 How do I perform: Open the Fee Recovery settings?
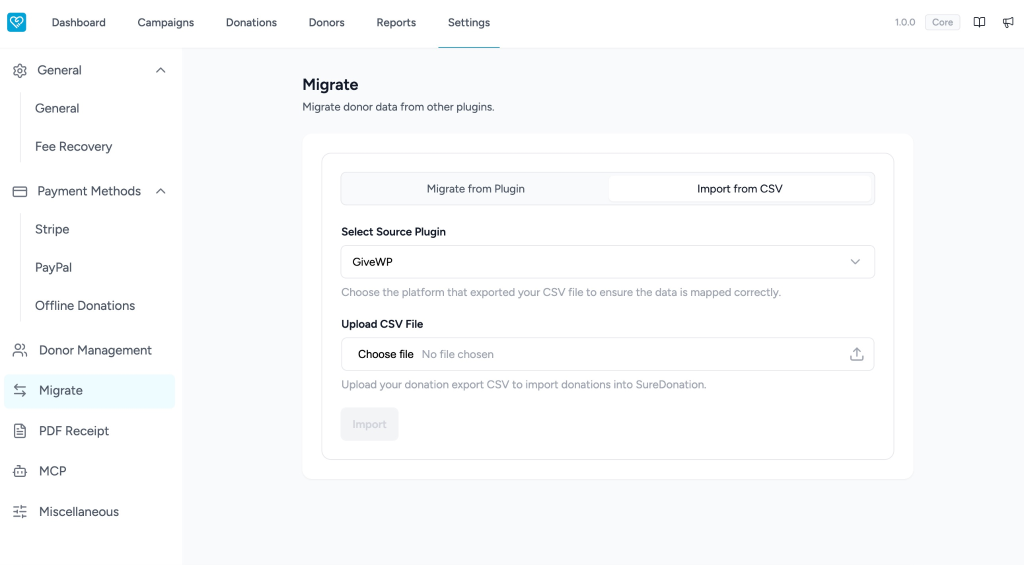click(73, 146)
